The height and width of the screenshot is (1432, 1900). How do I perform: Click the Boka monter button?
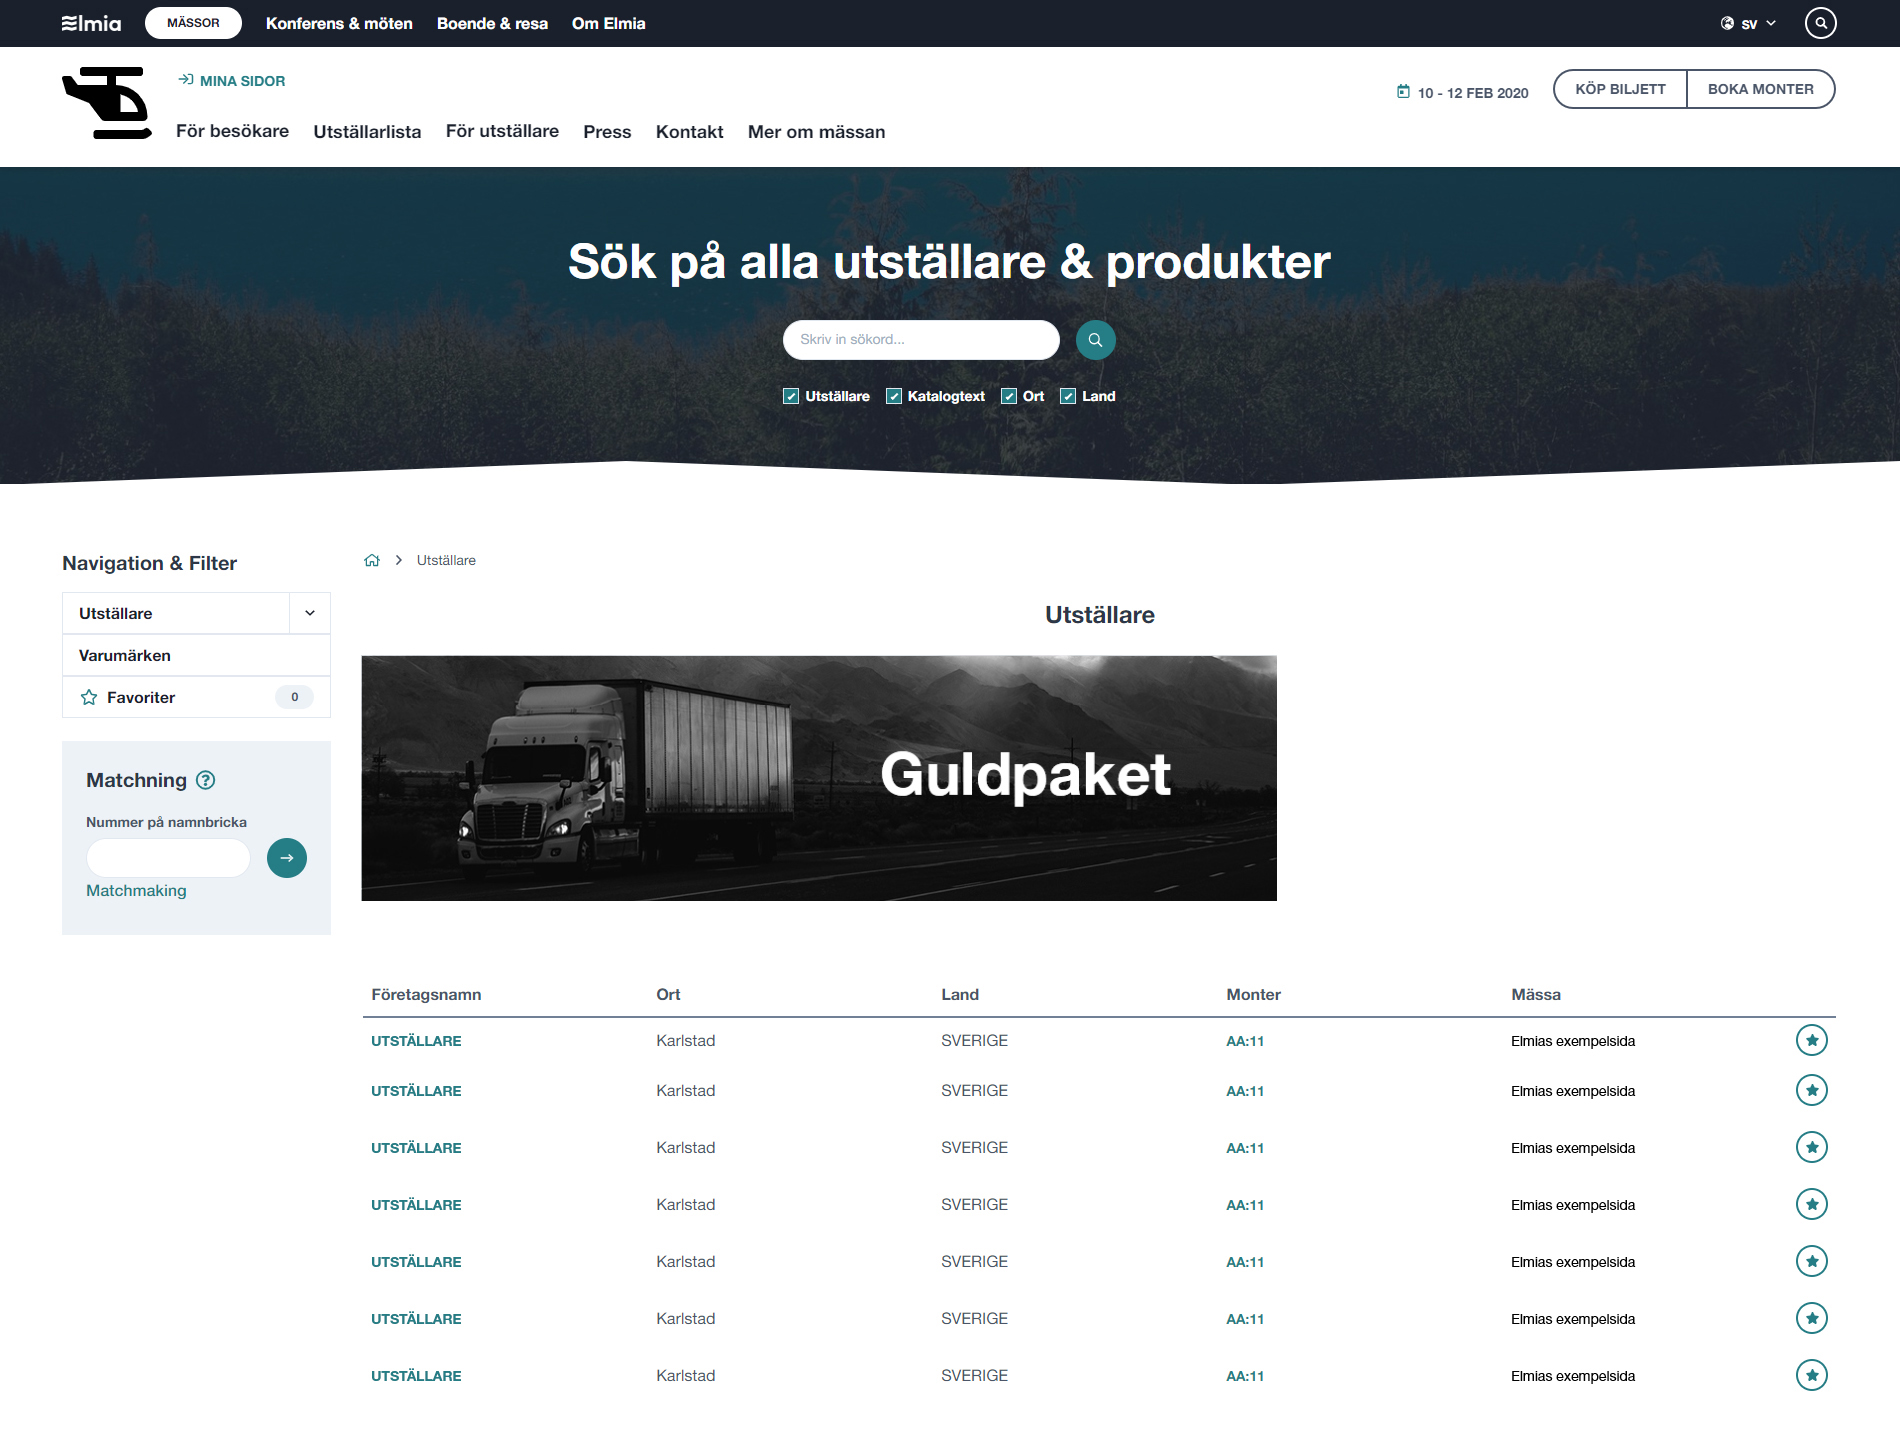1760,89
